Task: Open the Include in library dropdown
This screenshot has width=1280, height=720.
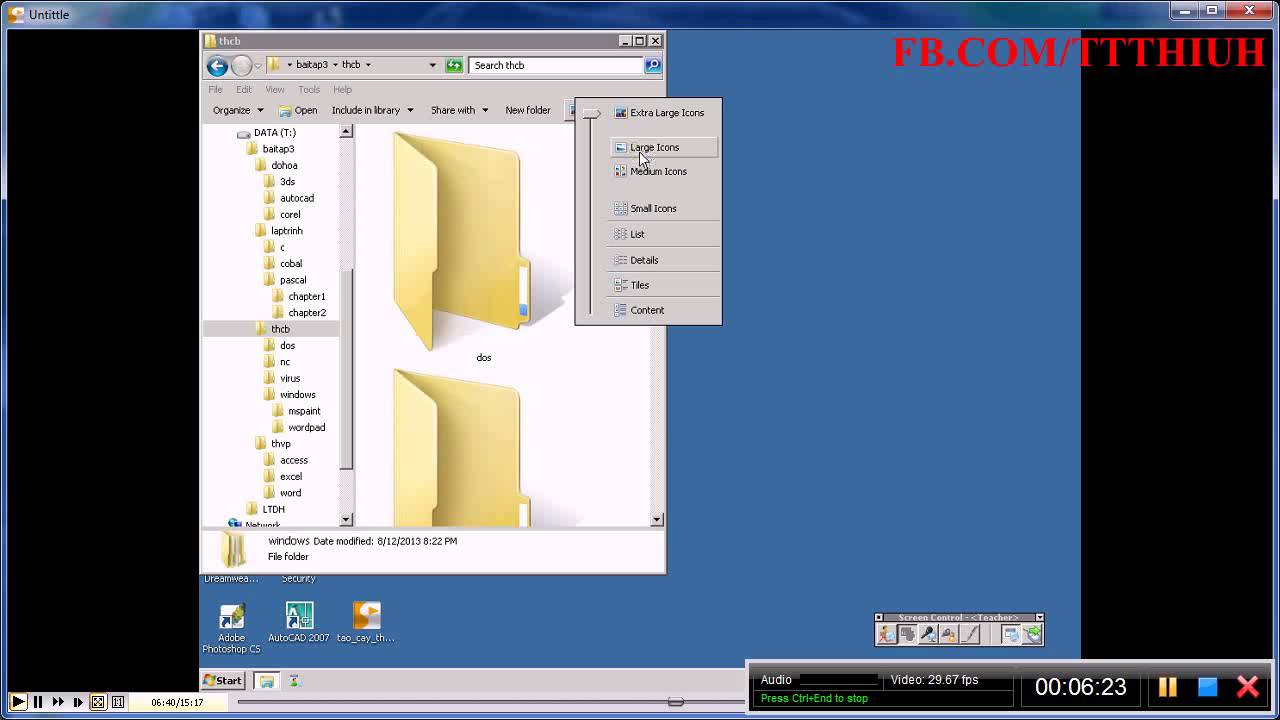Action: [372, 110]
